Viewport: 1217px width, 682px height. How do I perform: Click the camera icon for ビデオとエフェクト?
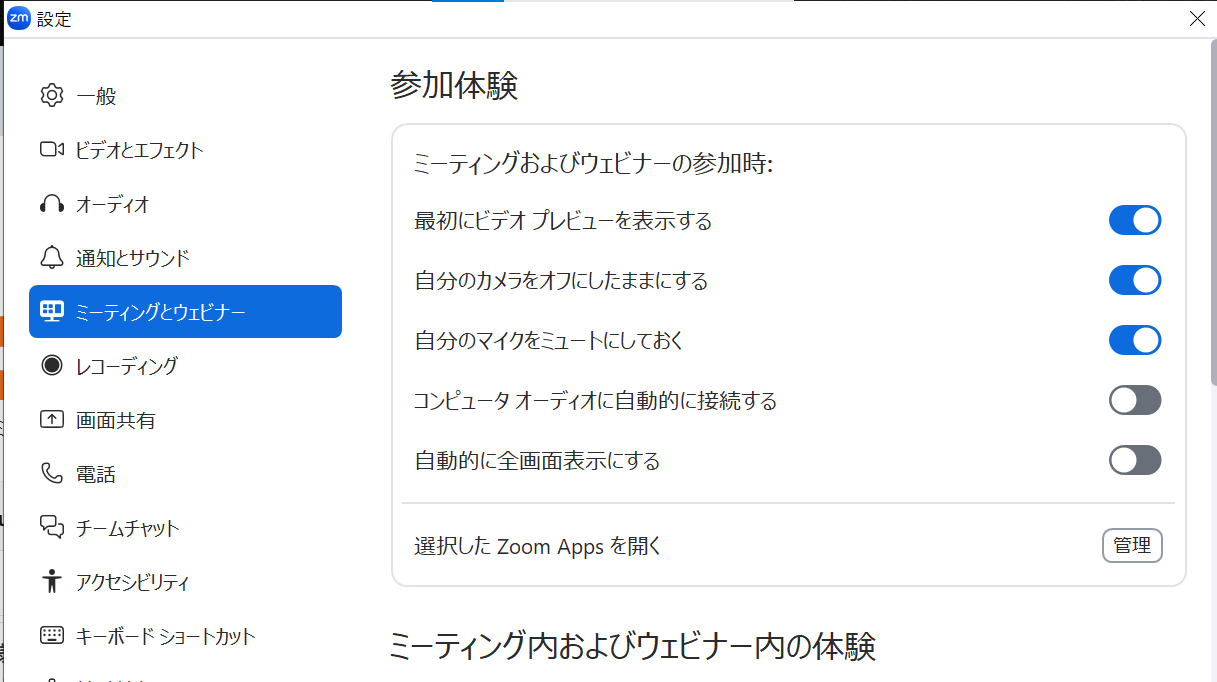tap(51, 150)
